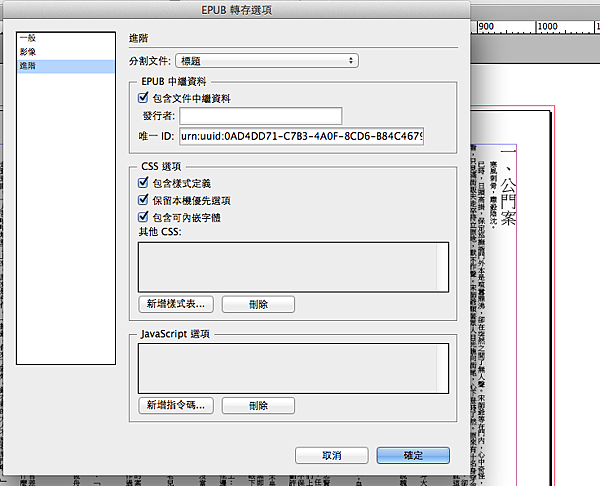Click the JavaScript list box
600x486 pixels.
click(293, 369)
